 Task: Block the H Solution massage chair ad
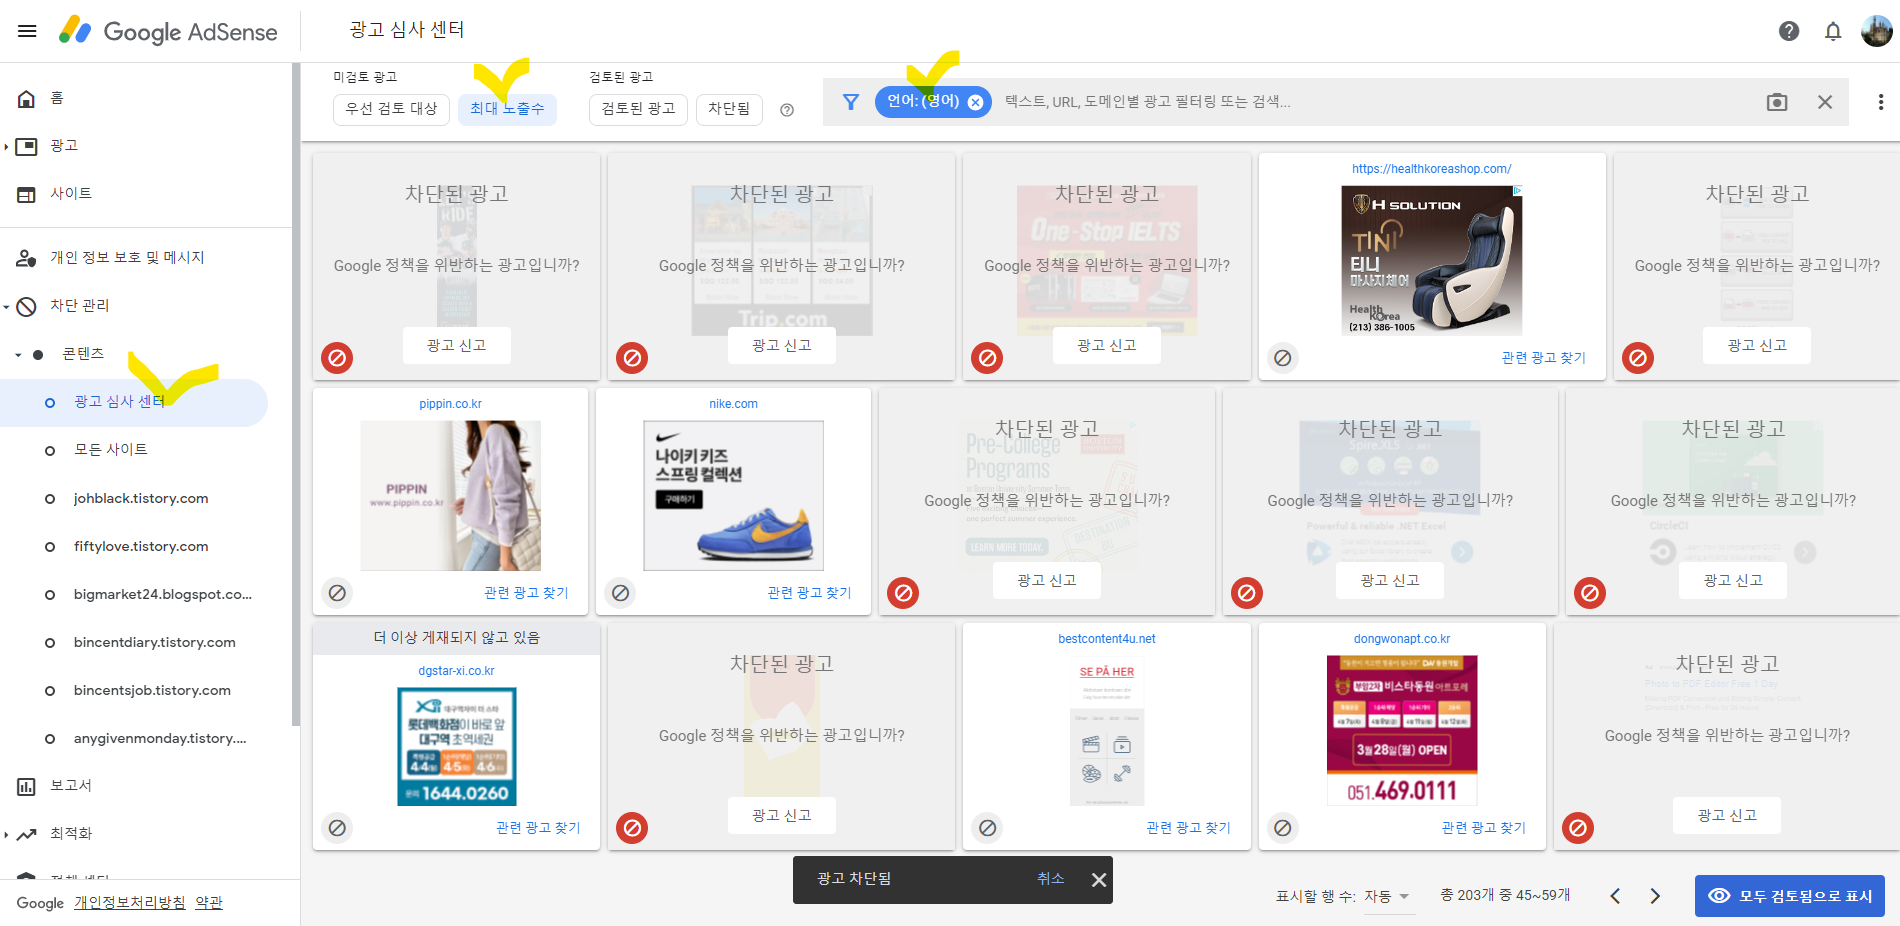[x=1283, y=358]
